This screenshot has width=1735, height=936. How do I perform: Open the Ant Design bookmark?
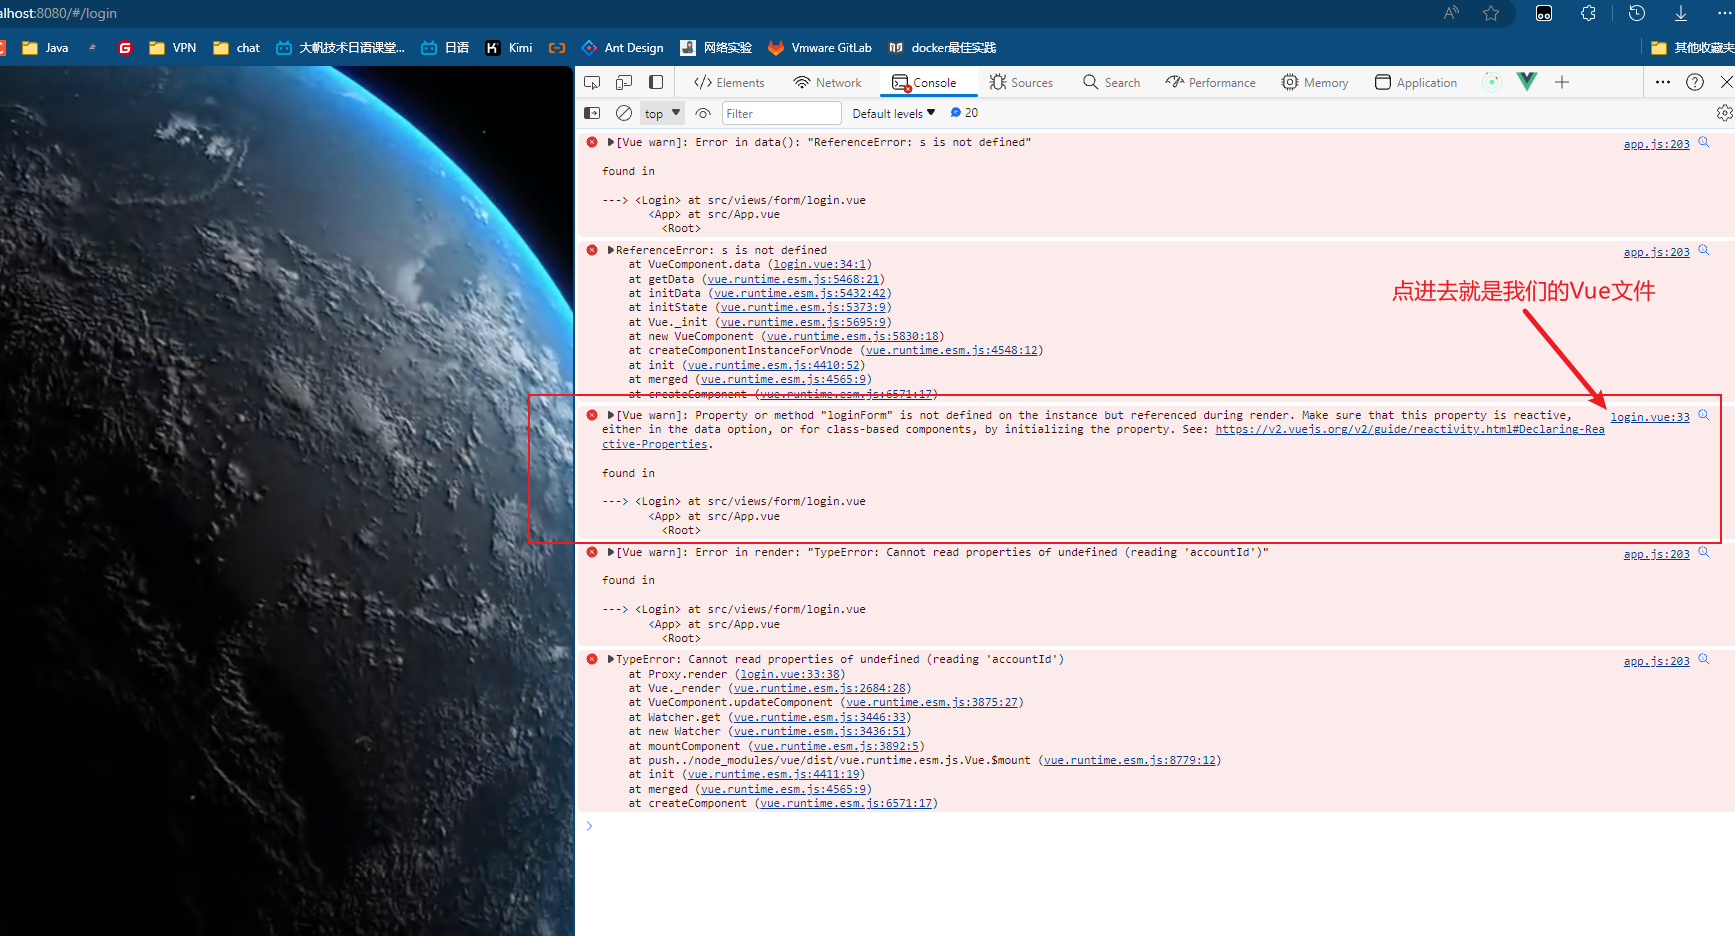(622, 47)
